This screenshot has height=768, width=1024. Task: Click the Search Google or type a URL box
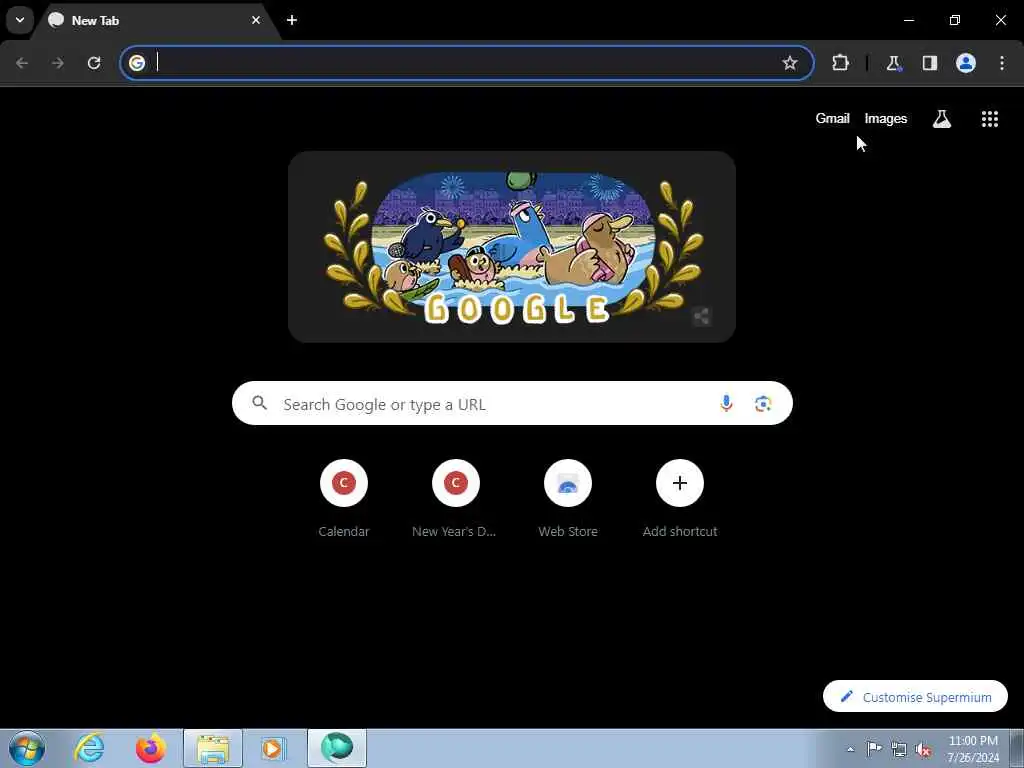(x=512, y=404)
